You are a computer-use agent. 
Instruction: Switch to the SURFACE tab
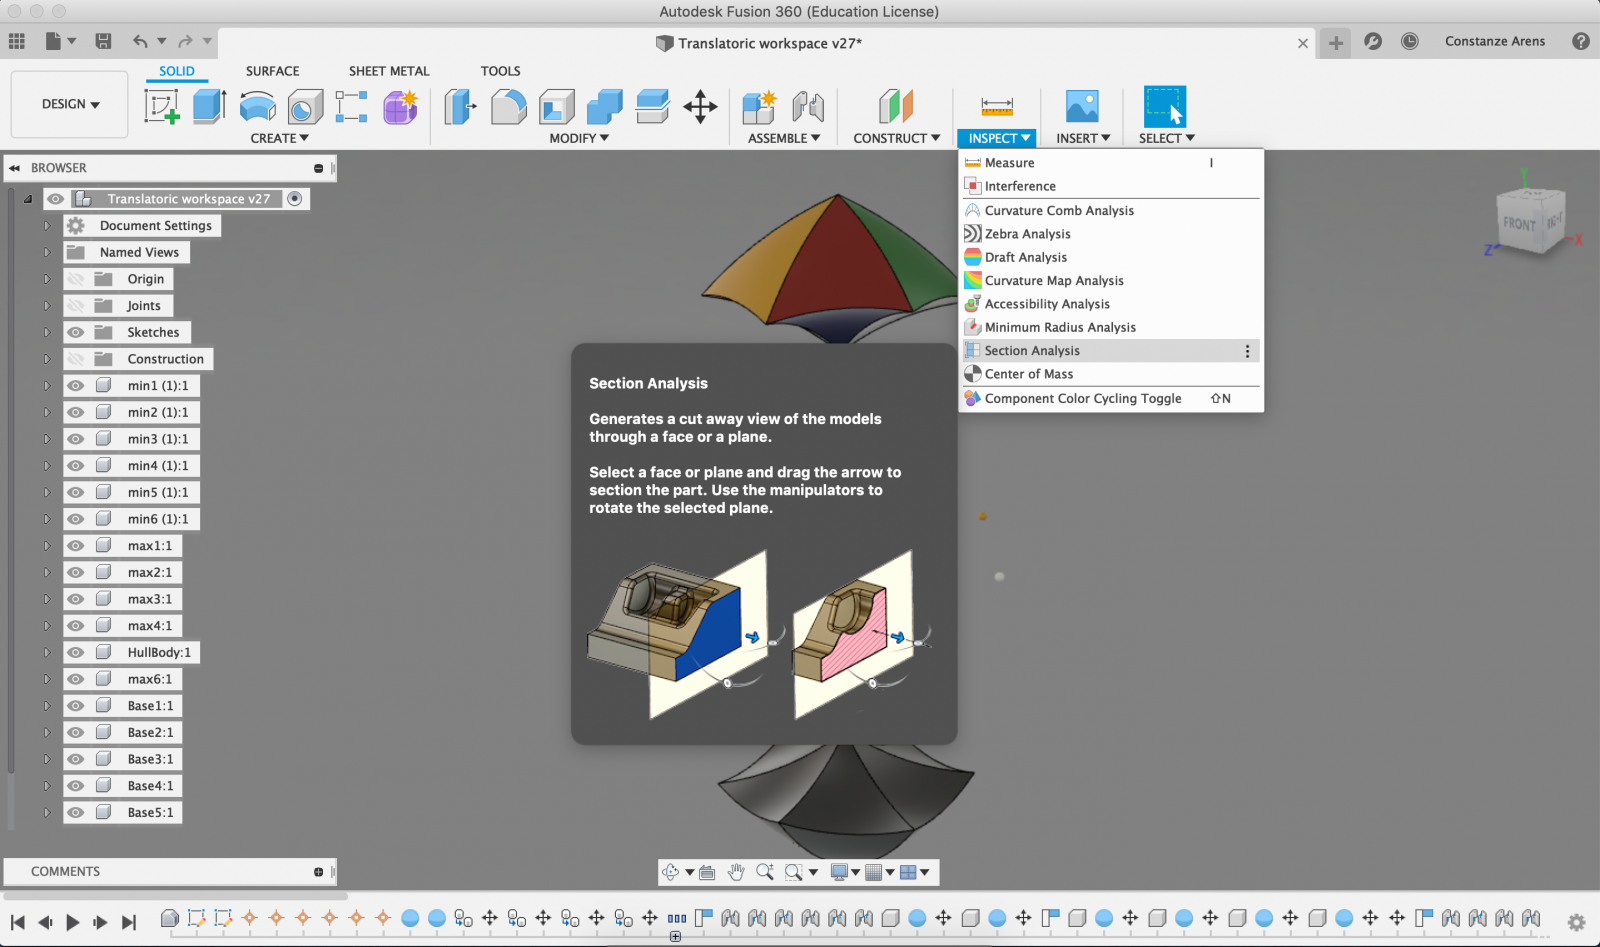(272, 71)
